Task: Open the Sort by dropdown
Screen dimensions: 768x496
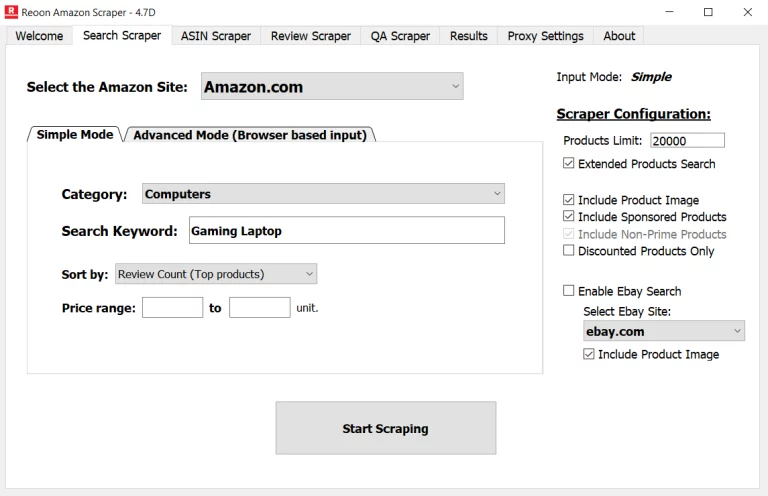Action: [216, 274]
